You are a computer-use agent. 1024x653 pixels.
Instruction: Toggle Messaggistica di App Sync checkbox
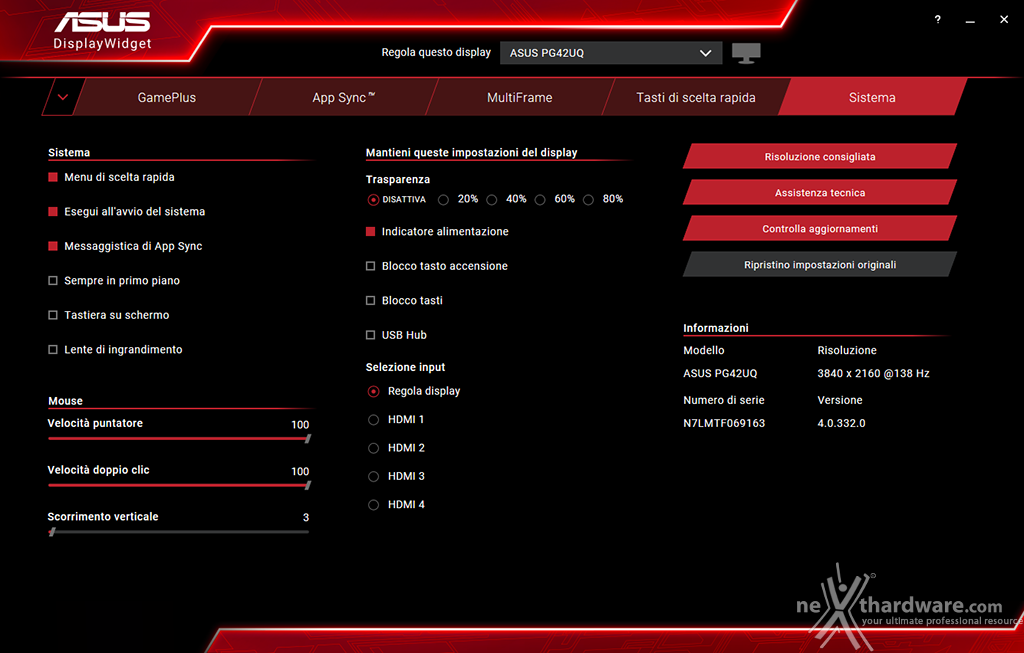(53, 246)
